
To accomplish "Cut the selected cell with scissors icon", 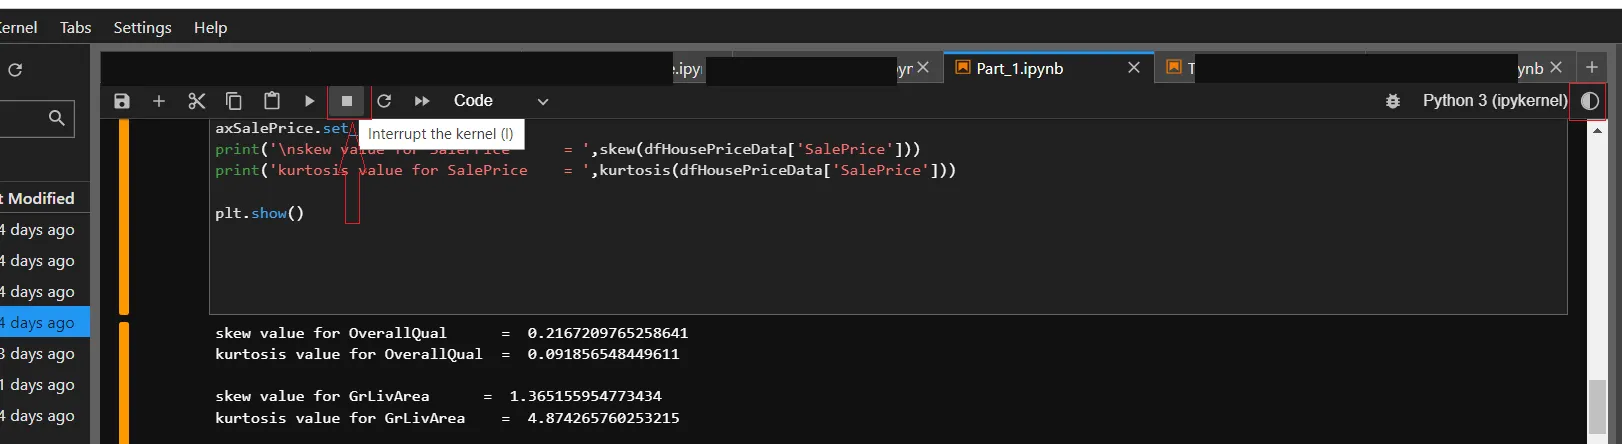I will [196, 101].
